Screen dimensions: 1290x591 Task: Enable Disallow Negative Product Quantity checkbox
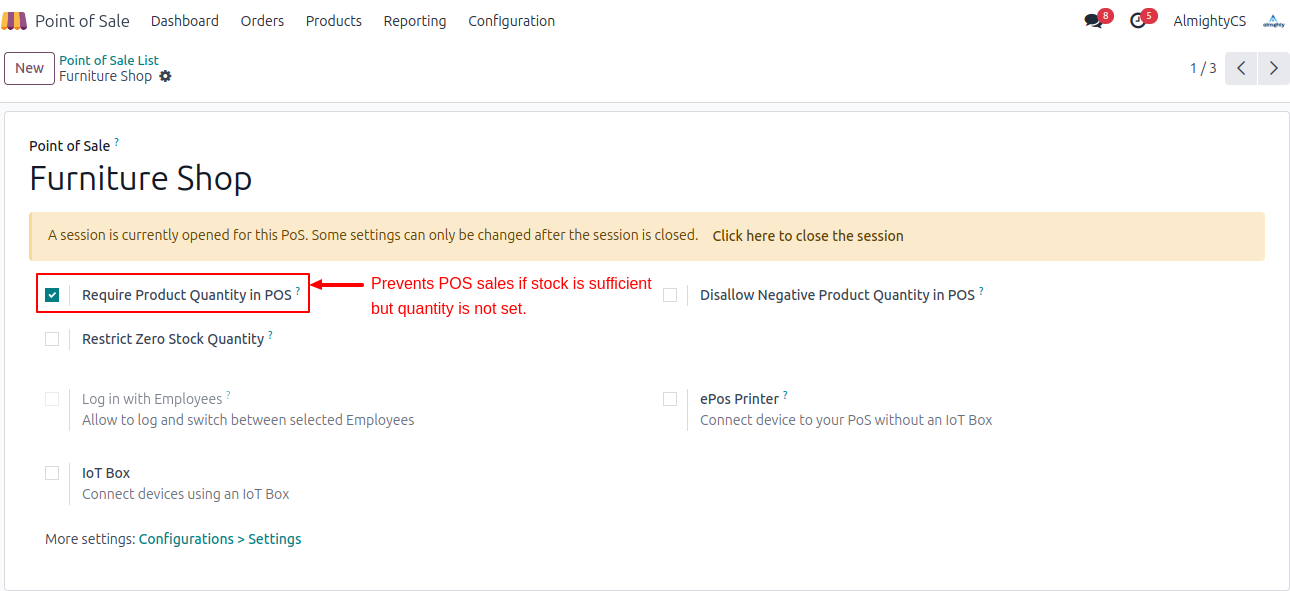click(670, 295)
